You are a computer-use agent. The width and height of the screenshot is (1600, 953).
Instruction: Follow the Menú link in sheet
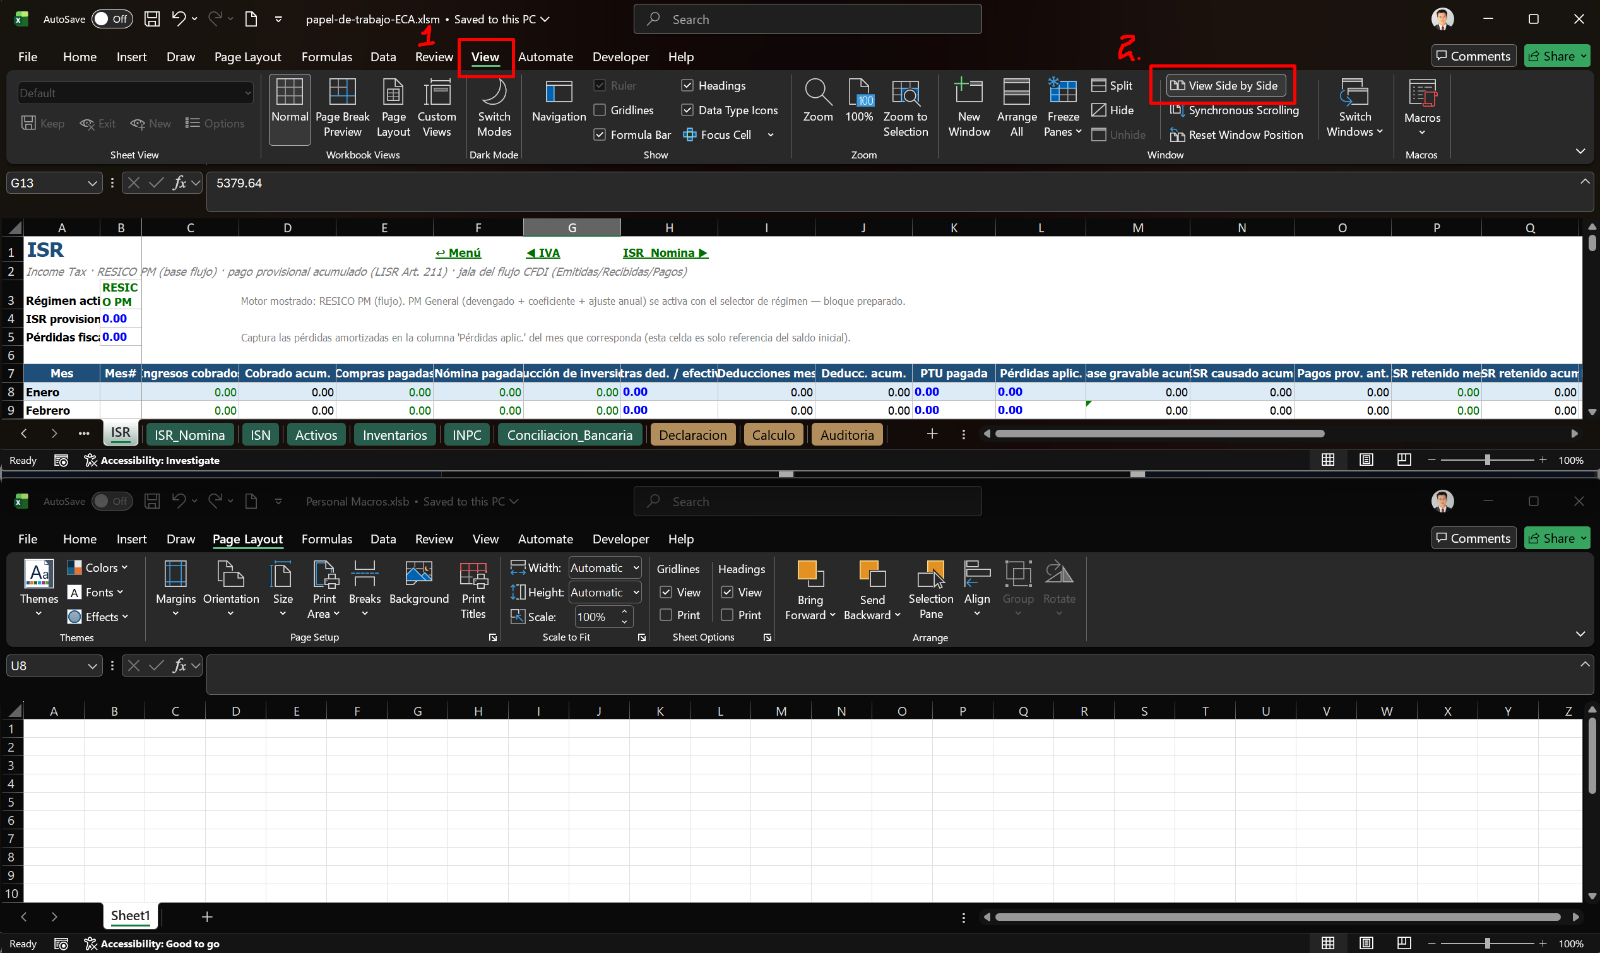(458, 253)
